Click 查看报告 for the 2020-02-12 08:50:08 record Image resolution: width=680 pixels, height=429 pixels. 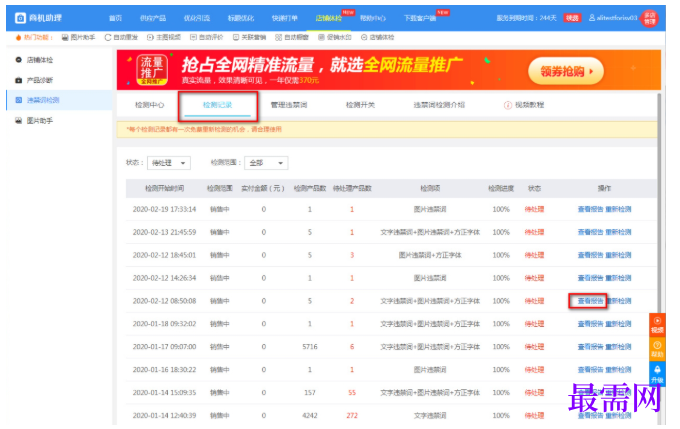click(590, 301)
